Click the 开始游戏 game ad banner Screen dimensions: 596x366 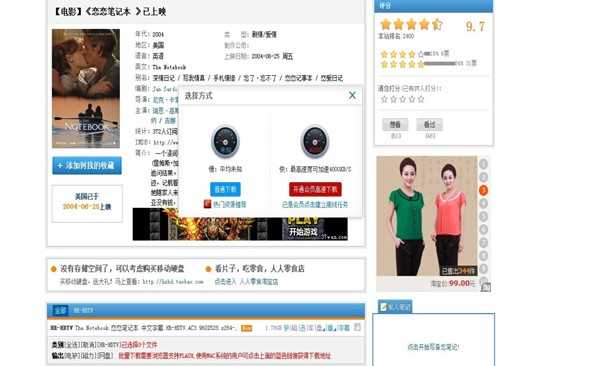240,228
